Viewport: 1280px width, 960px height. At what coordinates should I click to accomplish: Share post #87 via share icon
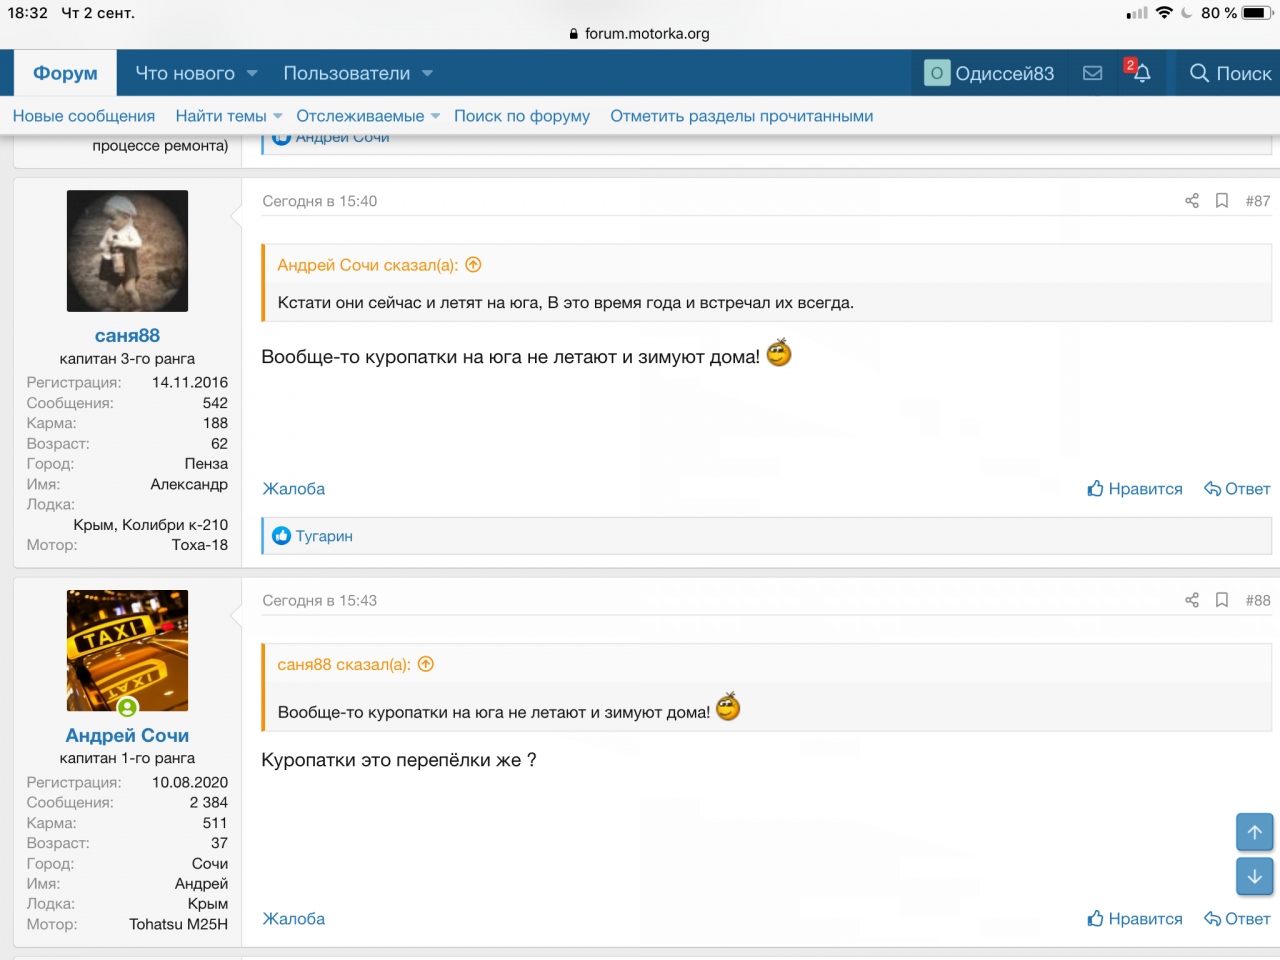(x=1191, y=201)
